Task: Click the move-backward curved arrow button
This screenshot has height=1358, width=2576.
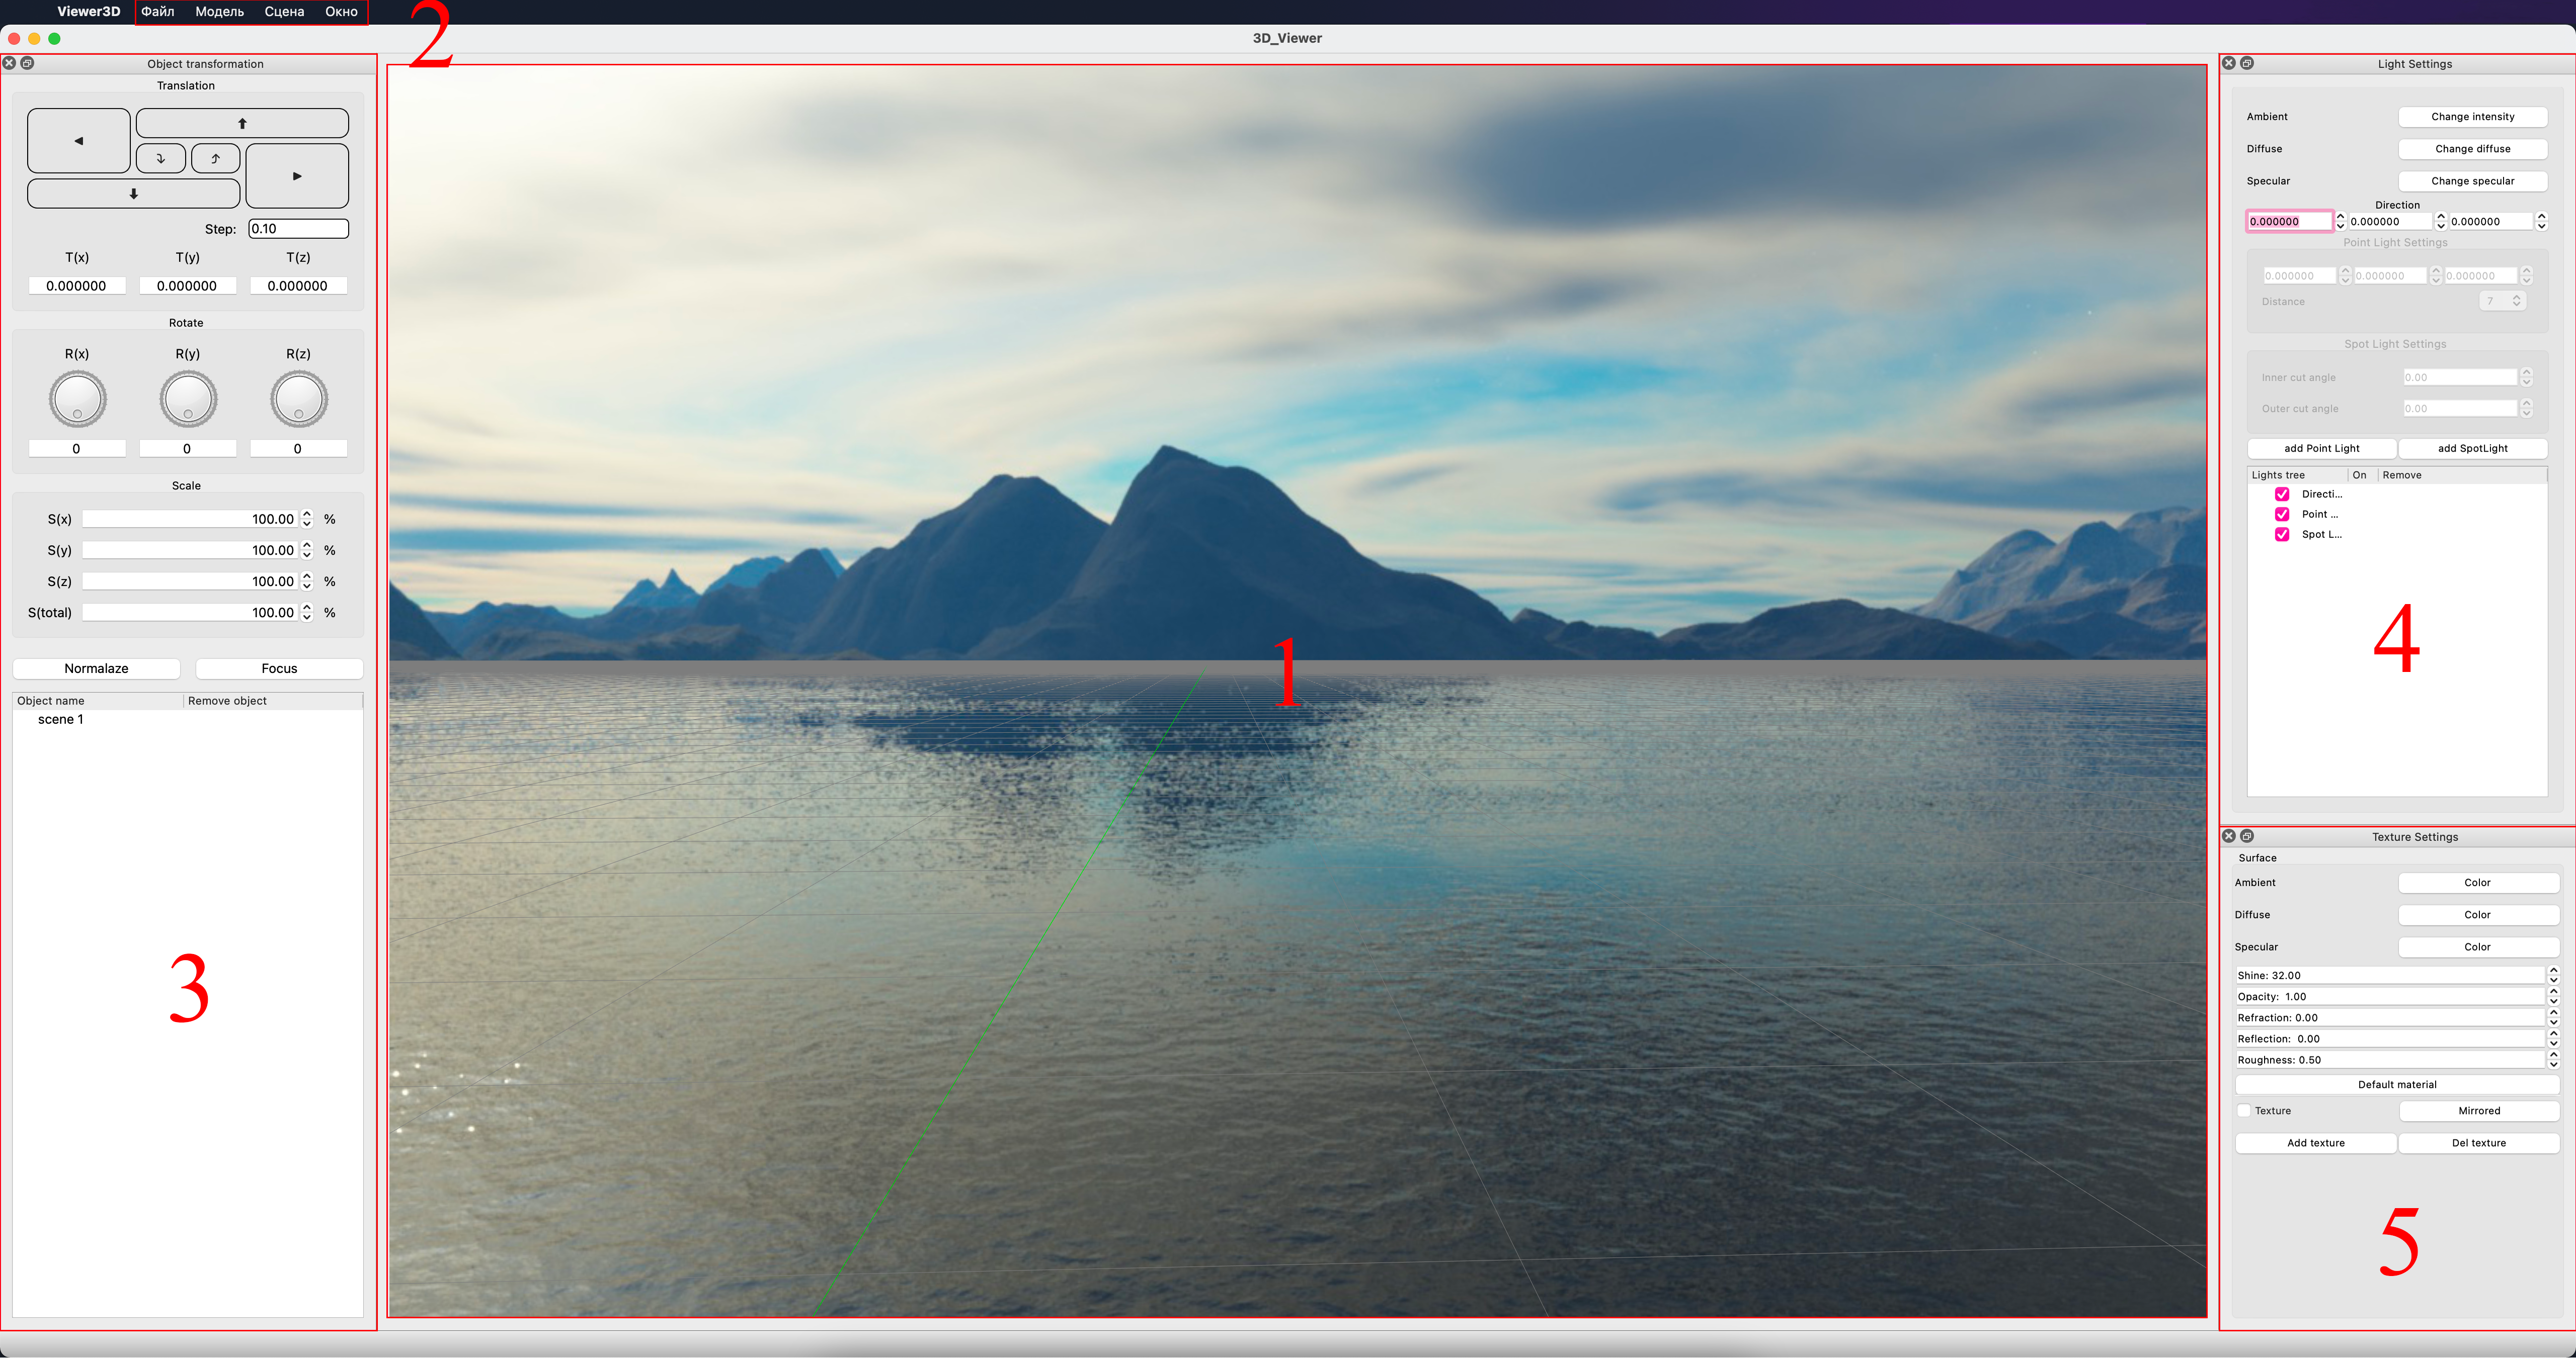Action: pyautogui.click(x=160, y=158)
